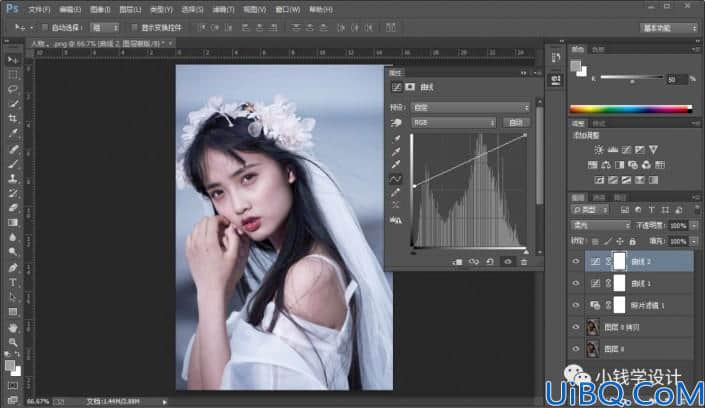The image size is (705, 408).
Task: Select the Brush tool
Action: (13, 164)
